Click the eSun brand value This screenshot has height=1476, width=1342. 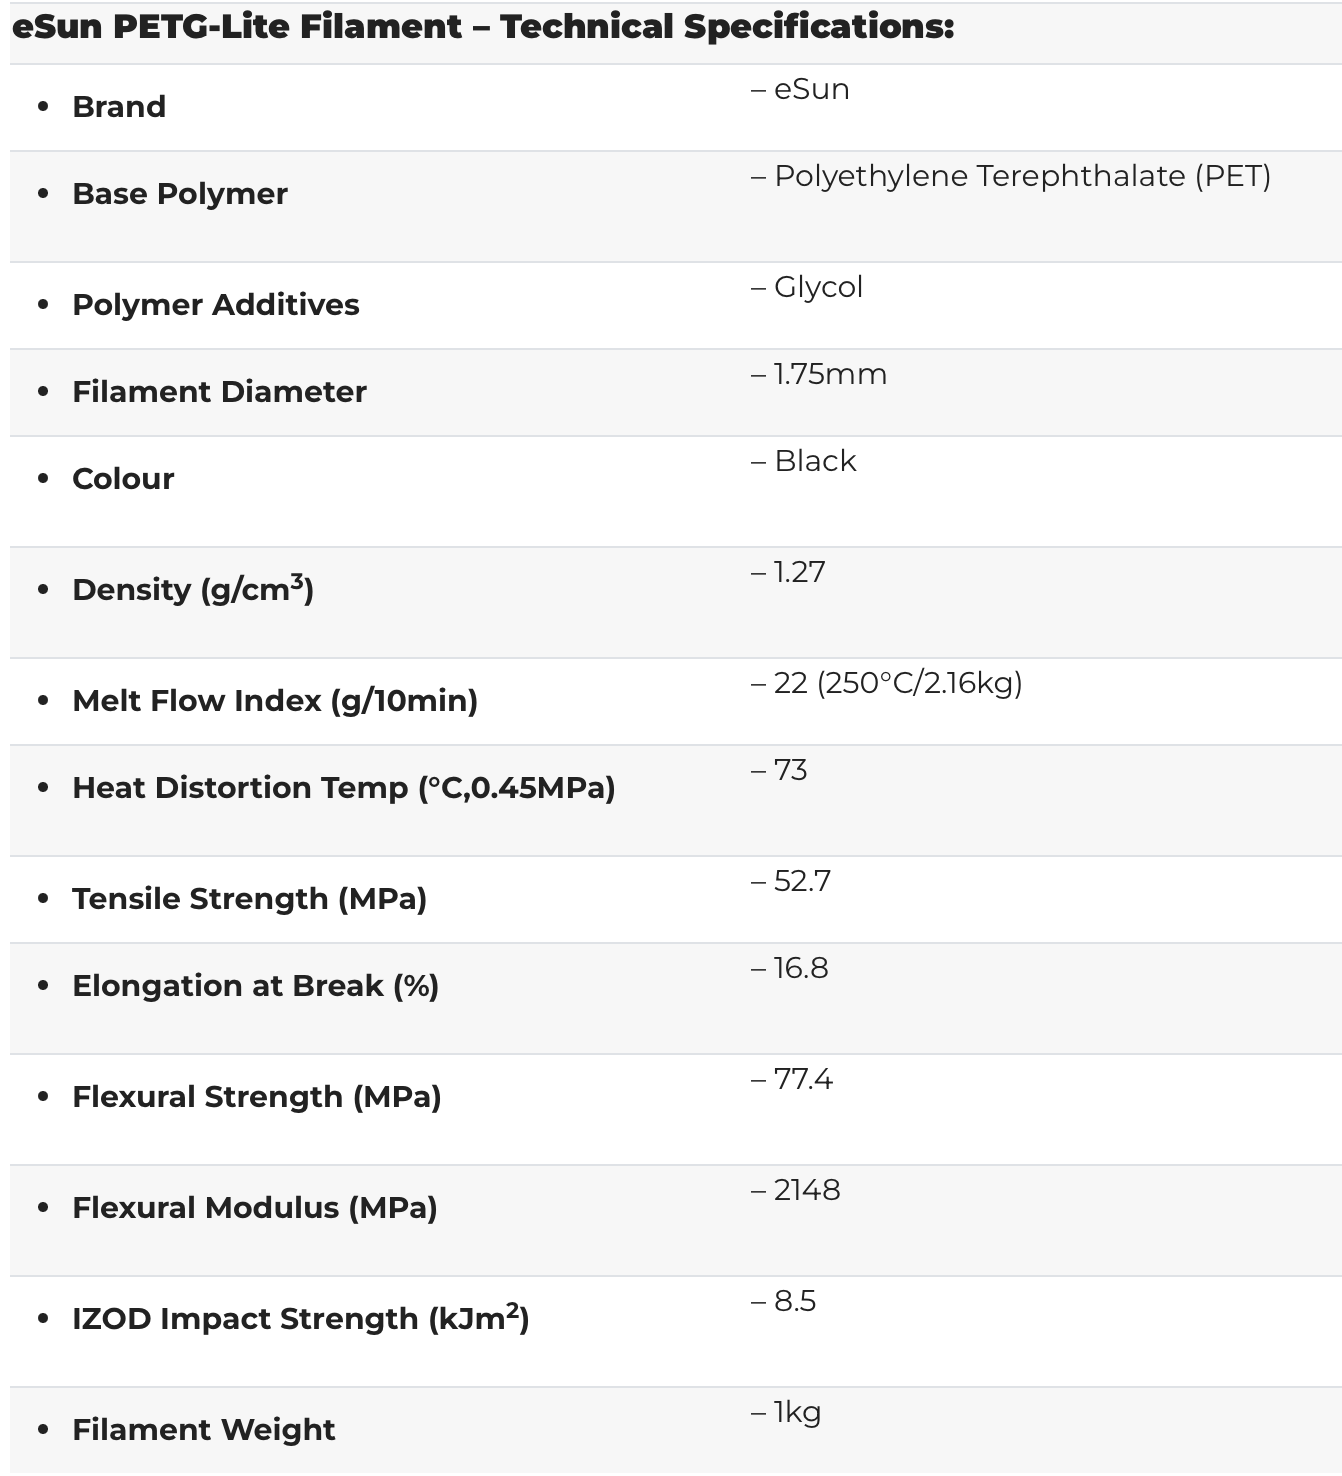point(800,89)
